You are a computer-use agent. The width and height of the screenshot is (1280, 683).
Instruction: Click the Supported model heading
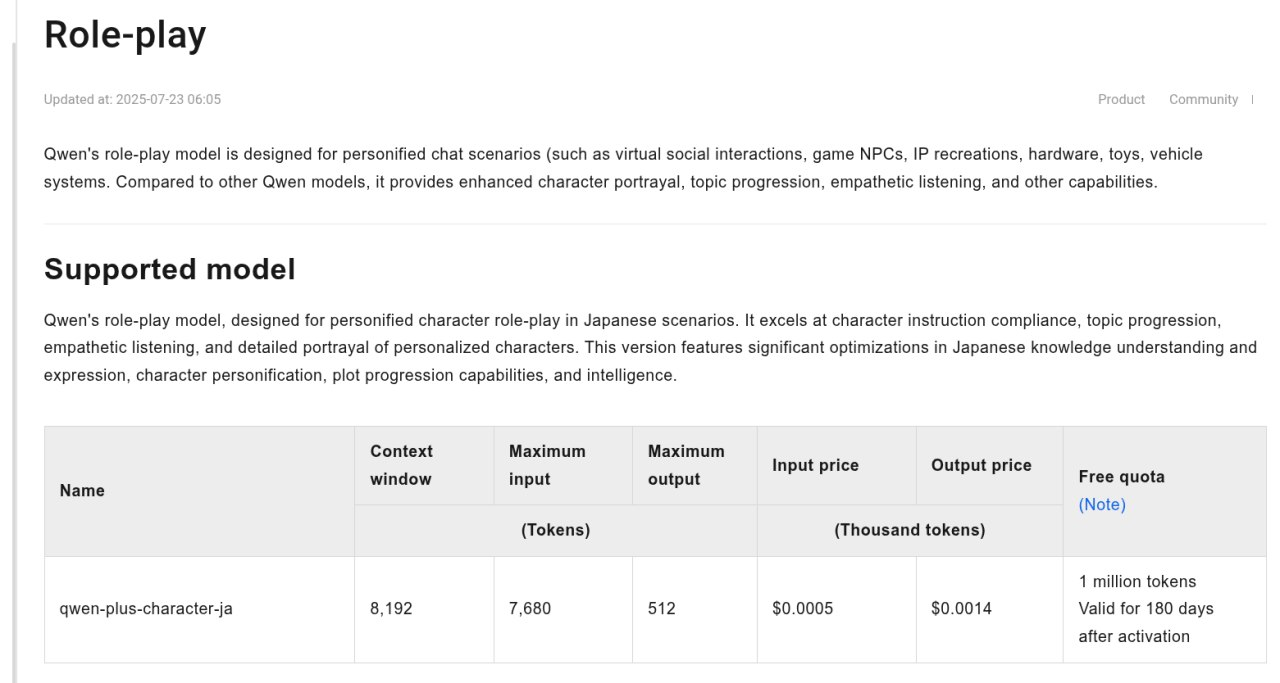[169, 269]
